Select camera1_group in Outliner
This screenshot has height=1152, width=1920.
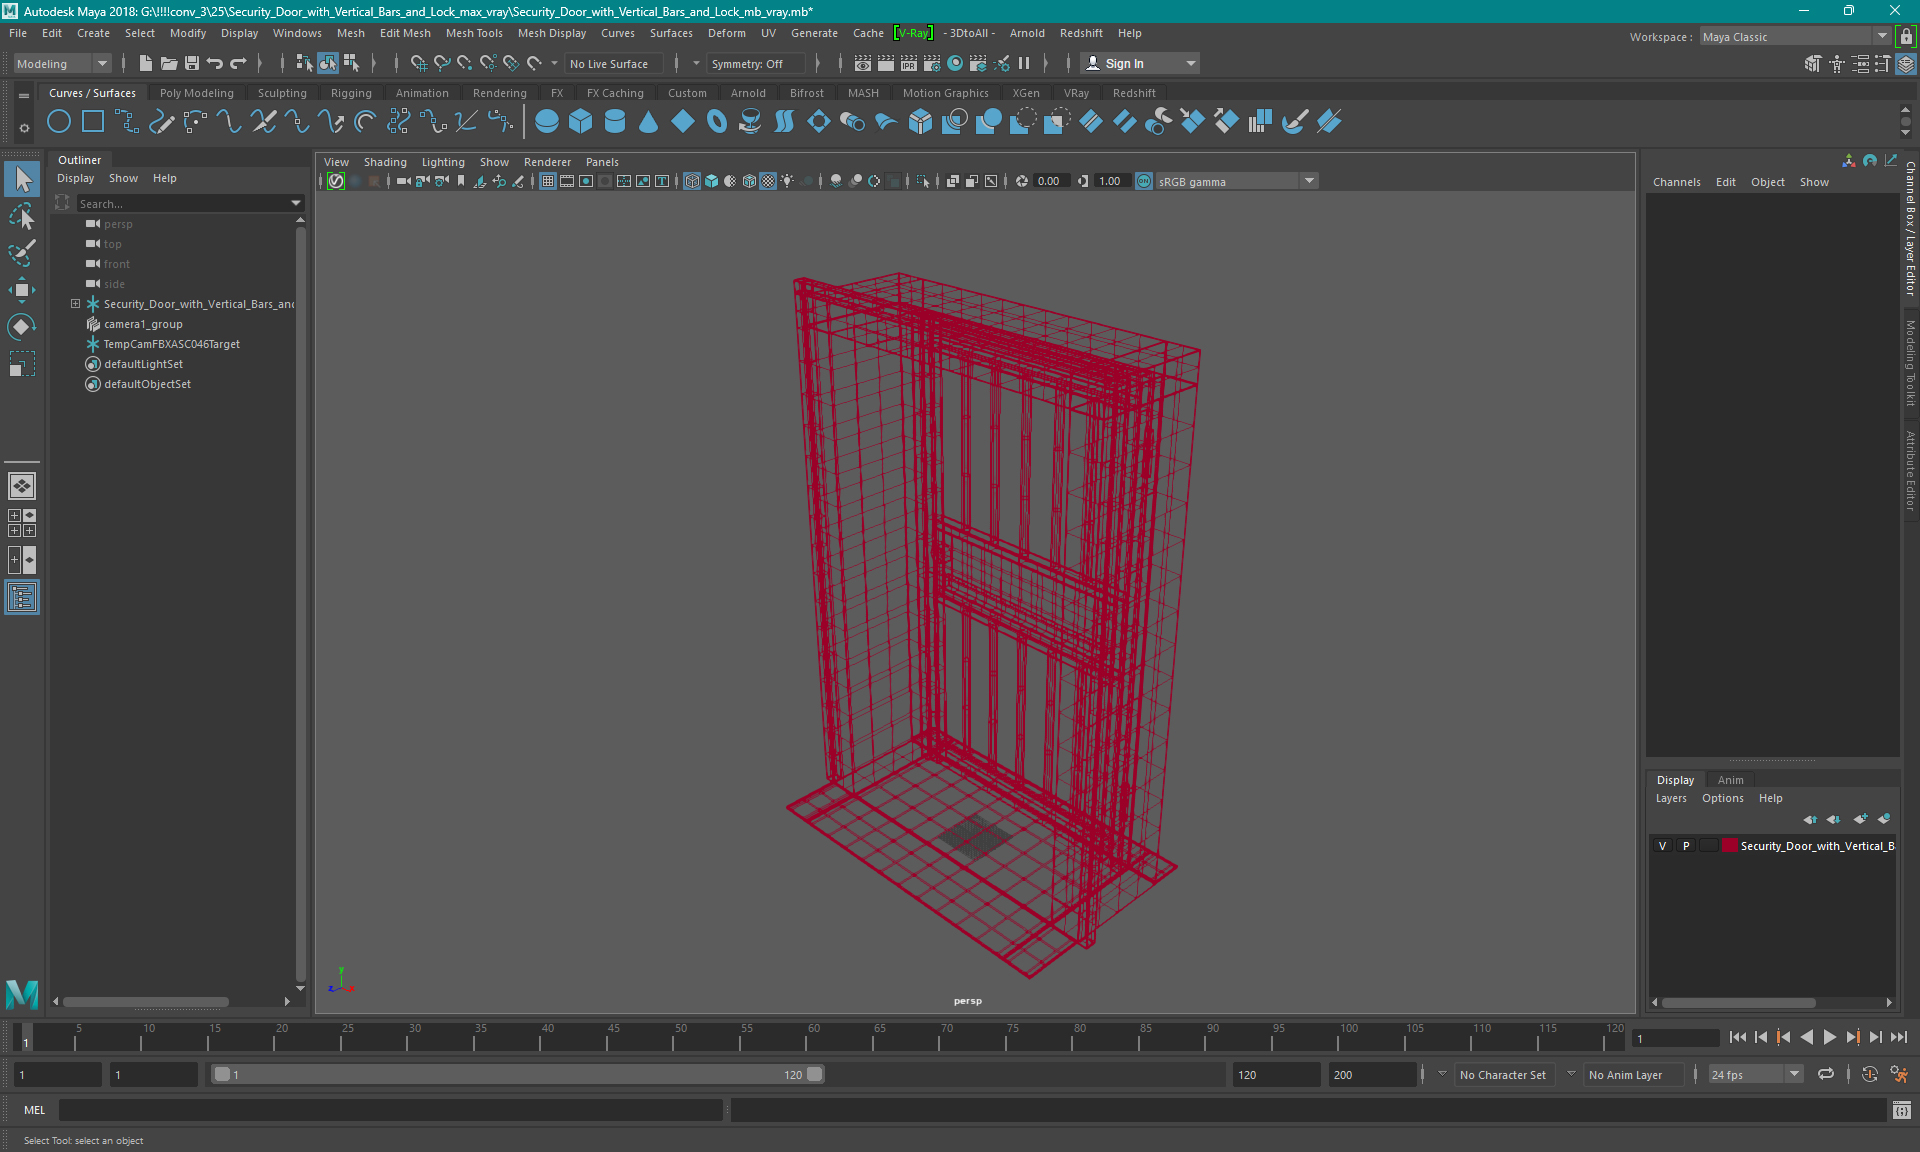click(143, 324)
